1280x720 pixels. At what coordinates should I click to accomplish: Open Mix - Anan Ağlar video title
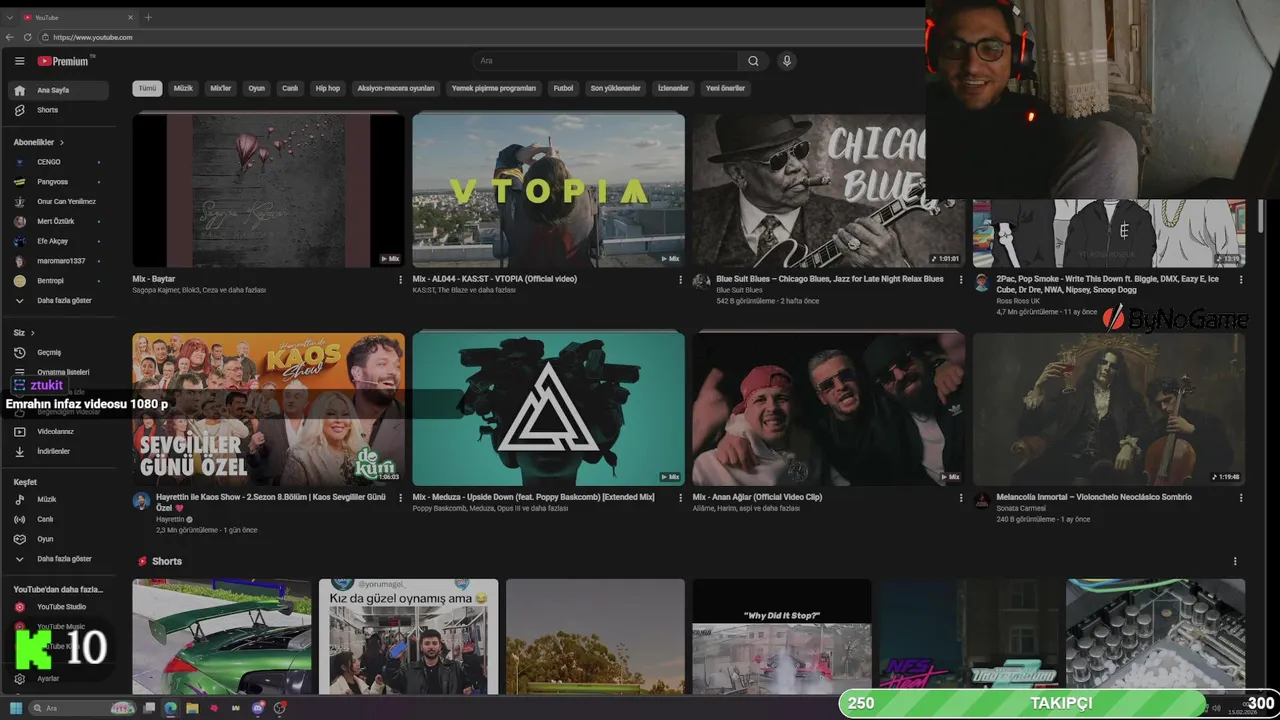(757, 497)
